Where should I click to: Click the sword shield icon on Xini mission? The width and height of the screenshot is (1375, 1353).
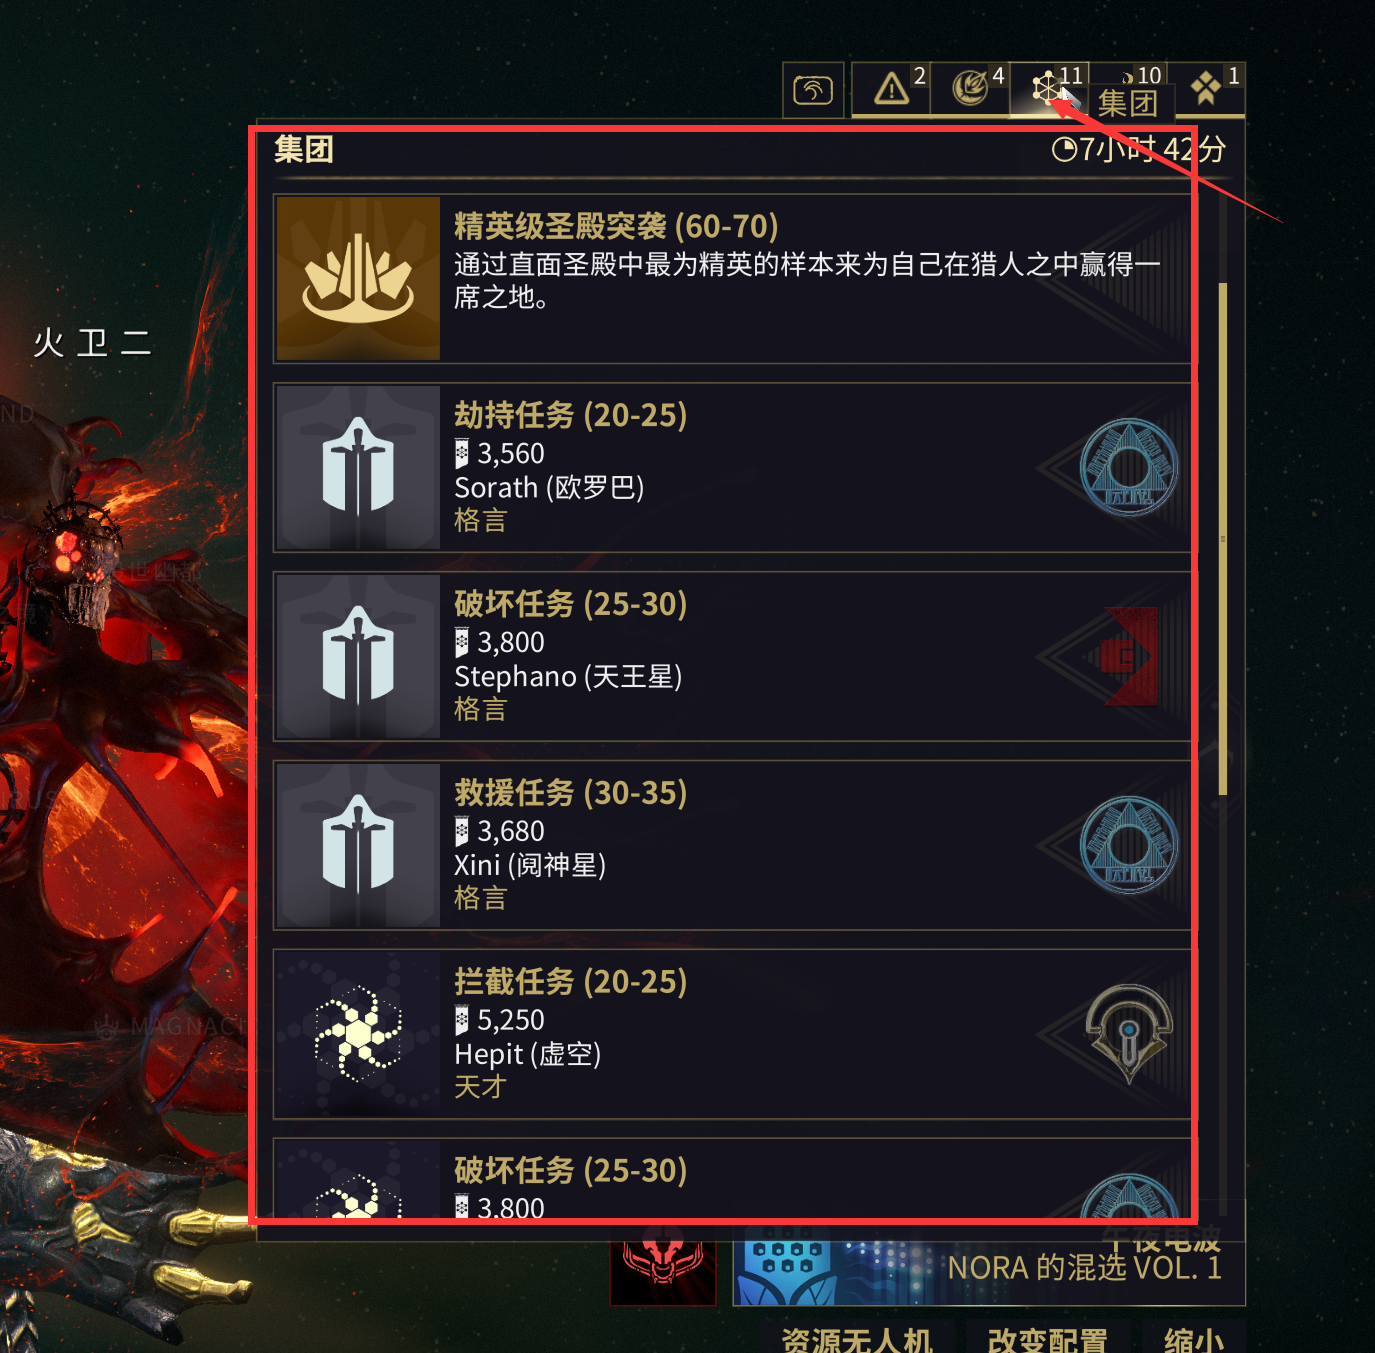click(358, 845)
